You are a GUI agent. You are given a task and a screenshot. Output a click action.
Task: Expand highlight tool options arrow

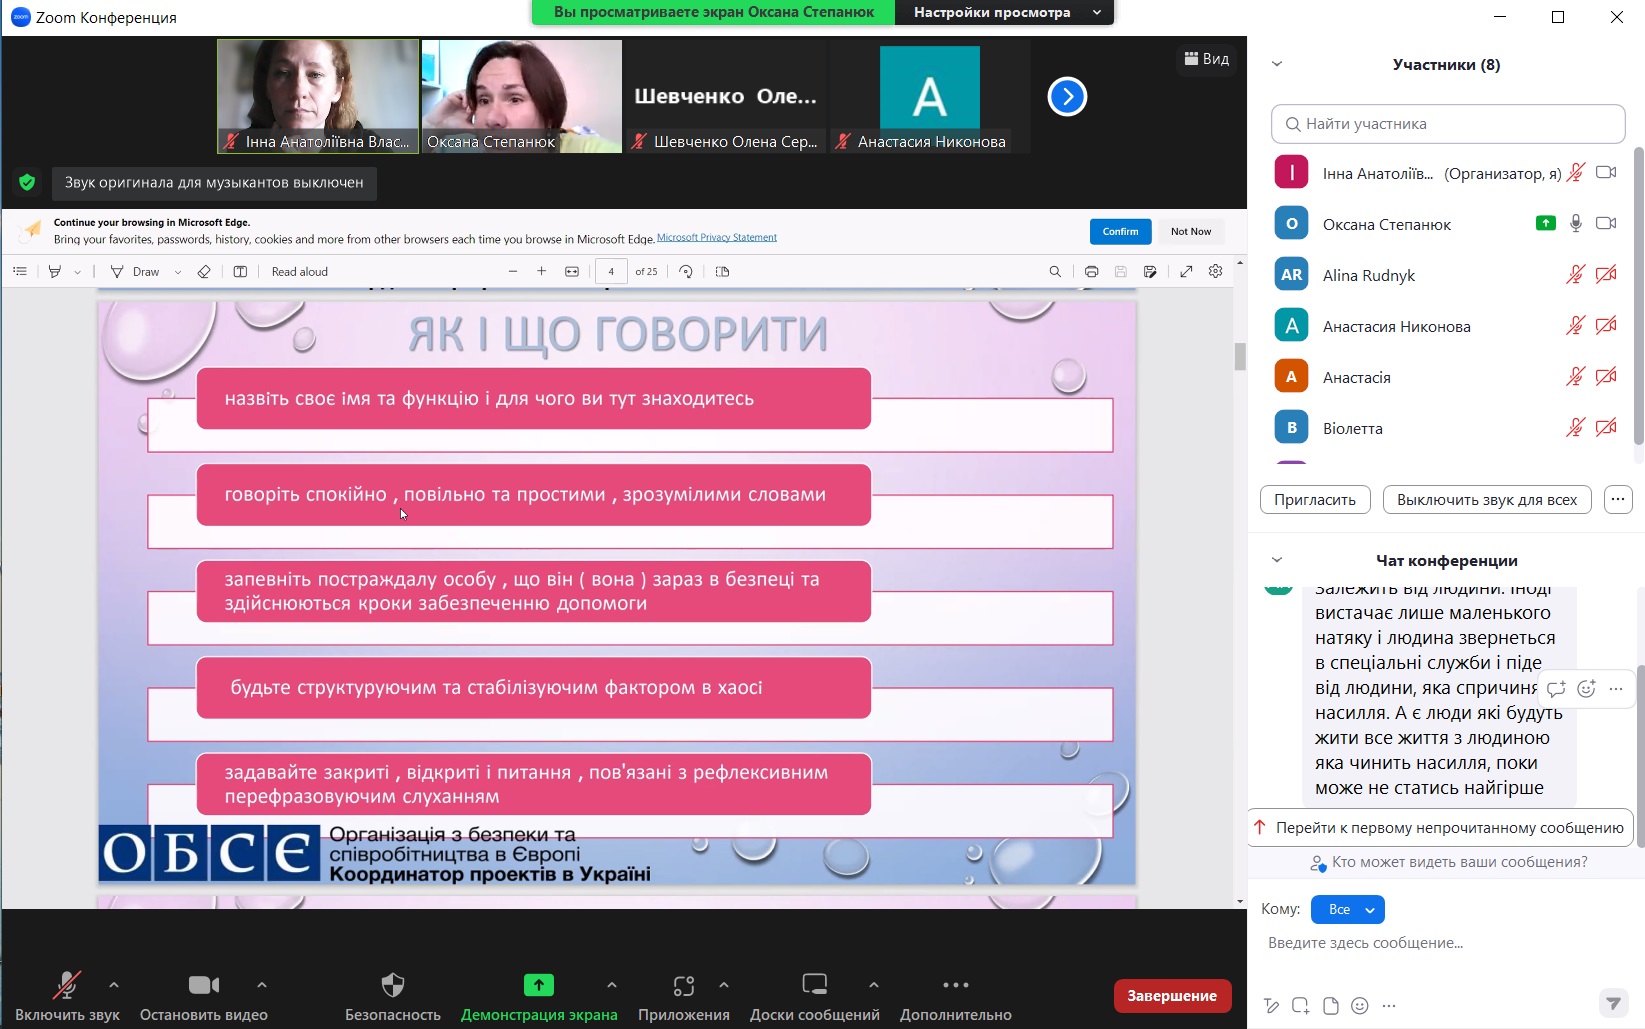[78, 272]
